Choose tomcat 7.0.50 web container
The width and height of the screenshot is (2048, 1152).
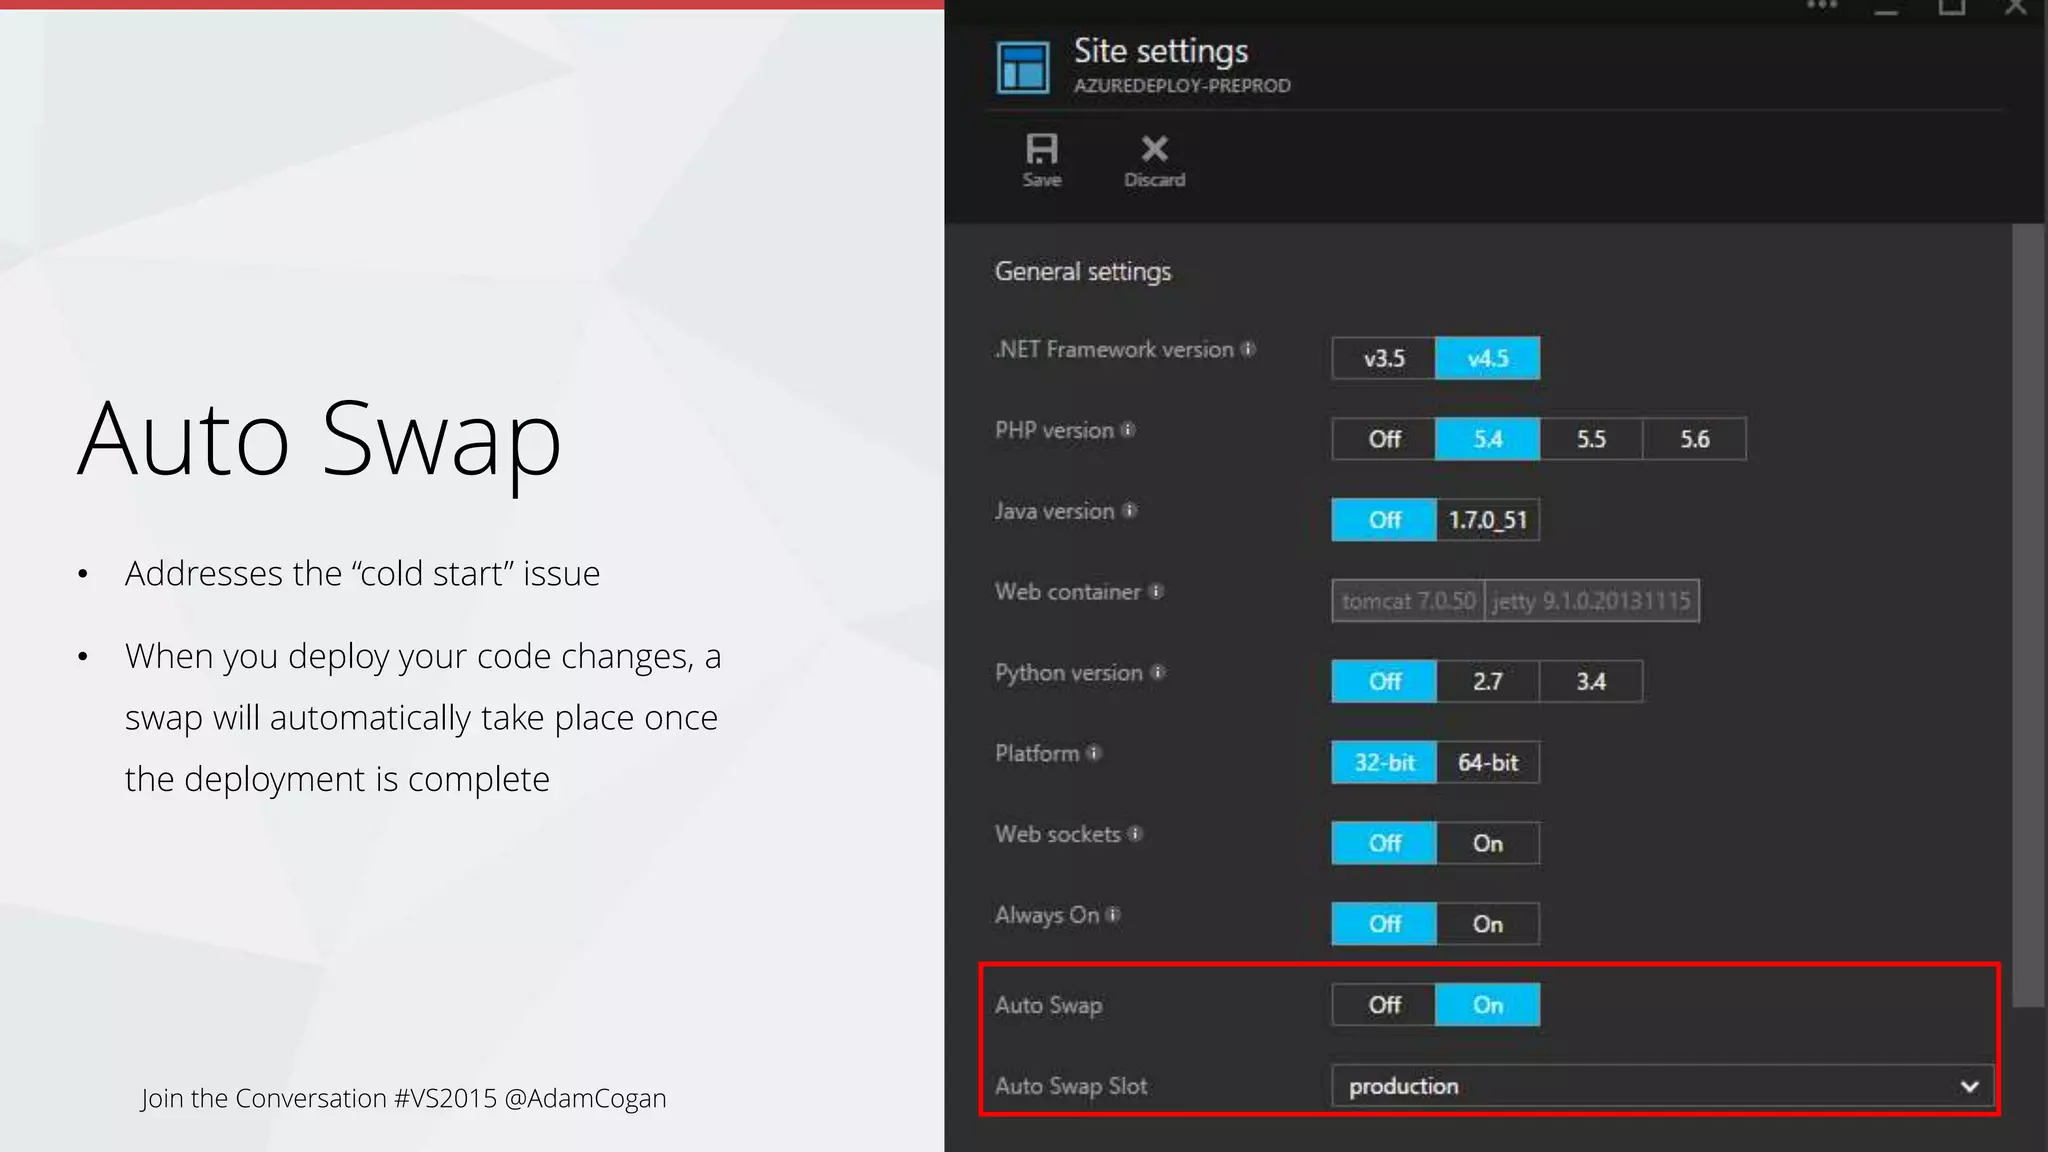pos(1408,601)
